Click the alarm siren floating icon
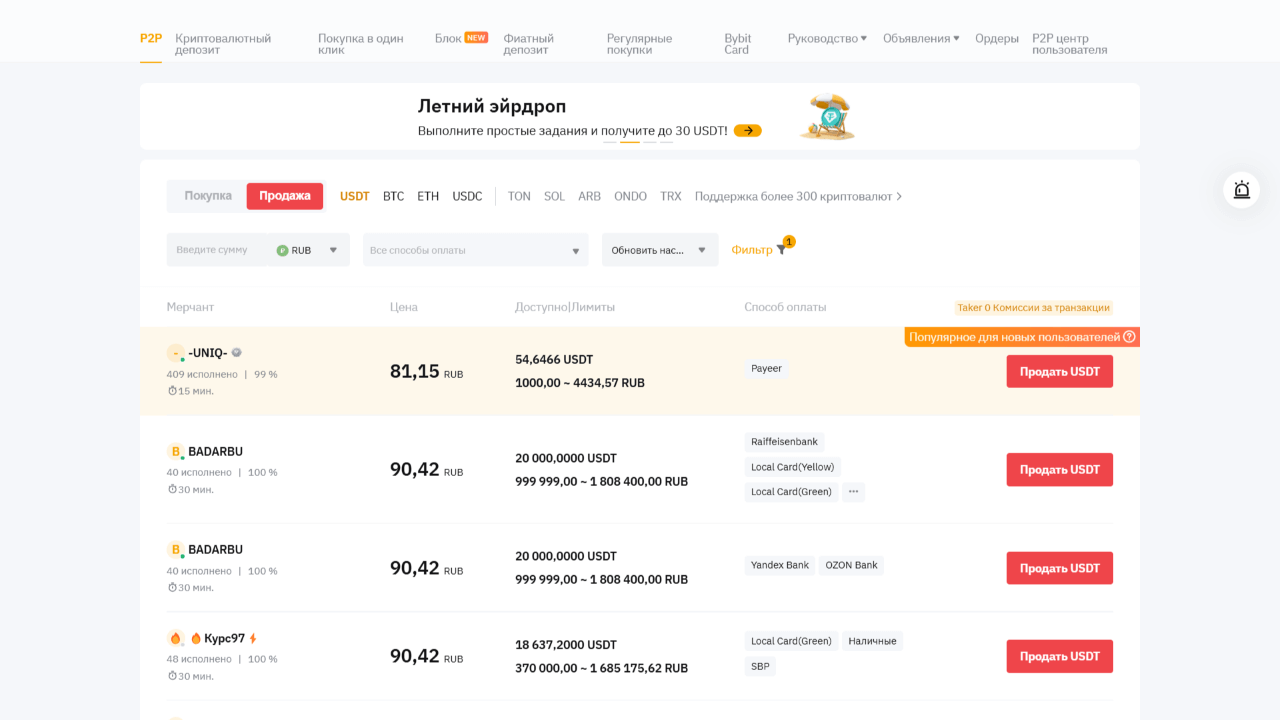Image resolution: width=1280 pixels, height=720 pixels. click(1241, 190)
